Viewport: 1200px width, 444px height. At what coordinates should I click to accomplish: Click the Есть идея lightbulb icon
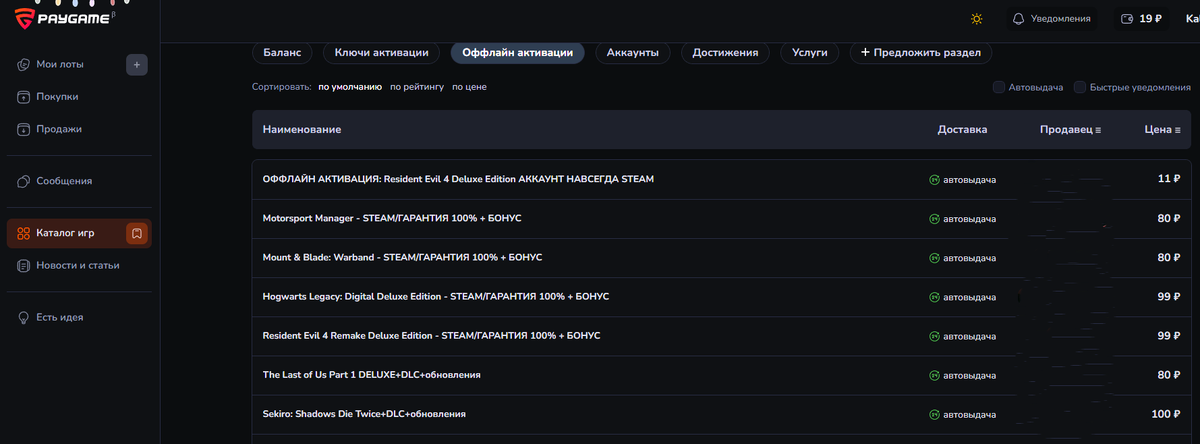pos(24,317)
